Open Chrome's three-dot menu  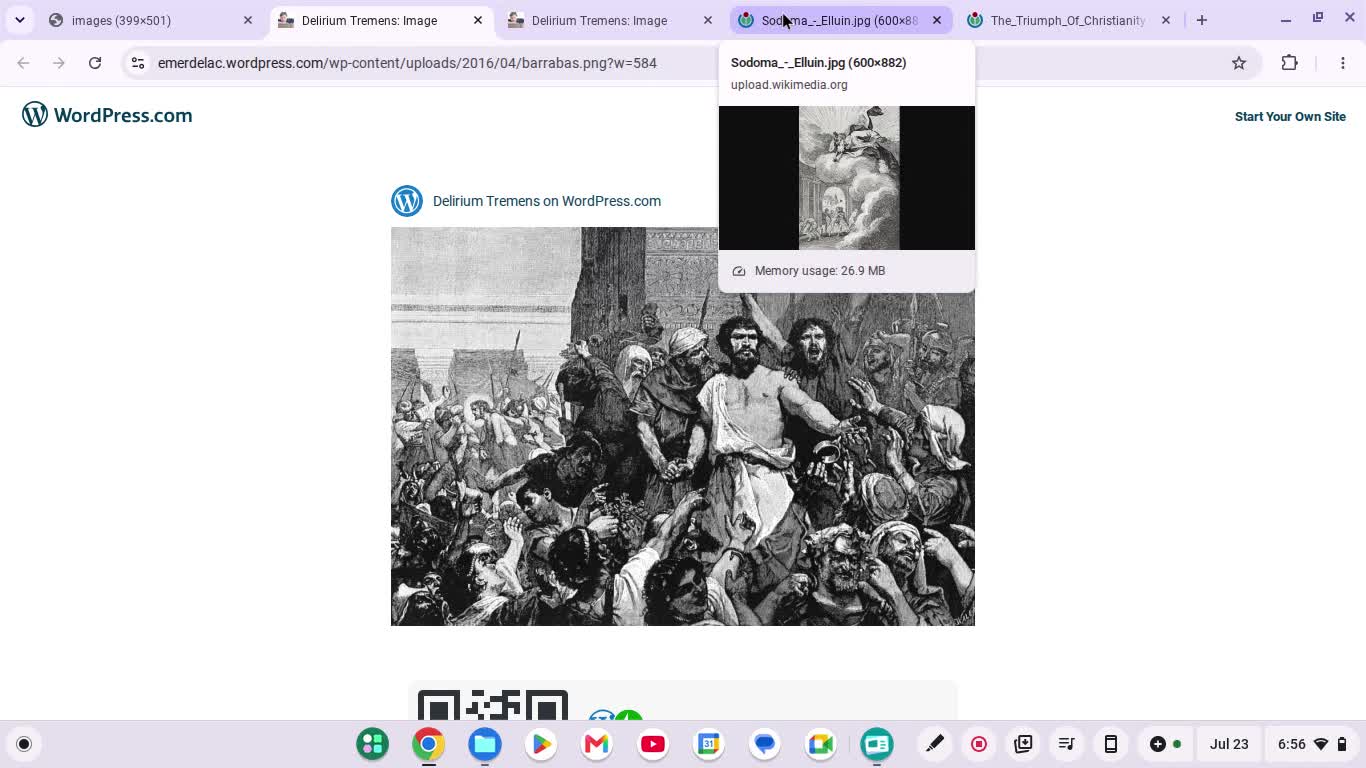pos(1343,63)
